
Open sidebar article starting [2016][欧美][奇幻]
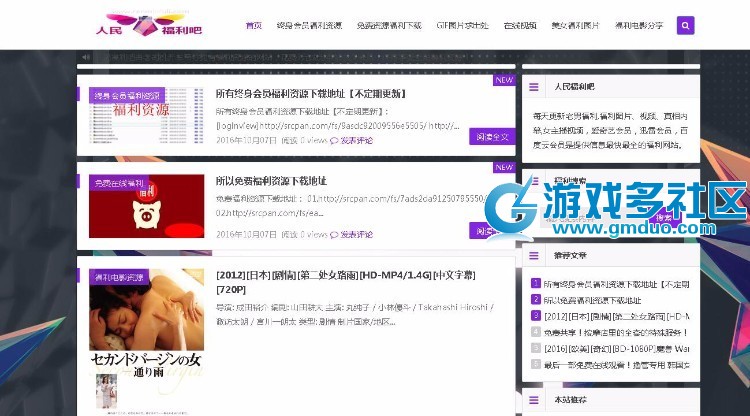pos(616,349)
